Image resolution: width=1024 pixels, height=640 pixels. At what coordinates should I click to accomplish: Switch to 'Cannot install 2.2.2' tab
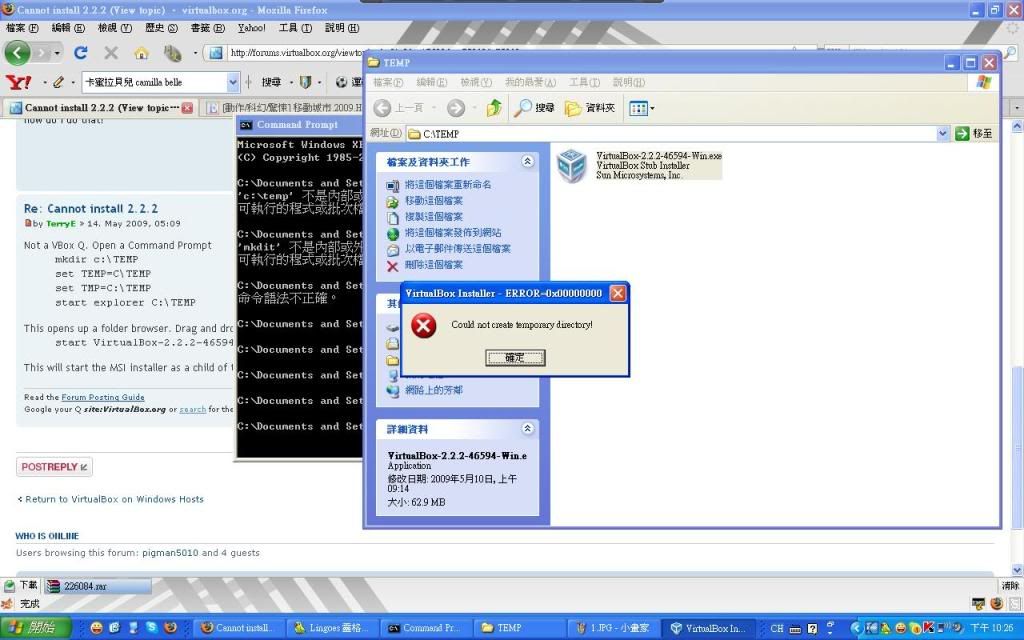pos(100,107)
